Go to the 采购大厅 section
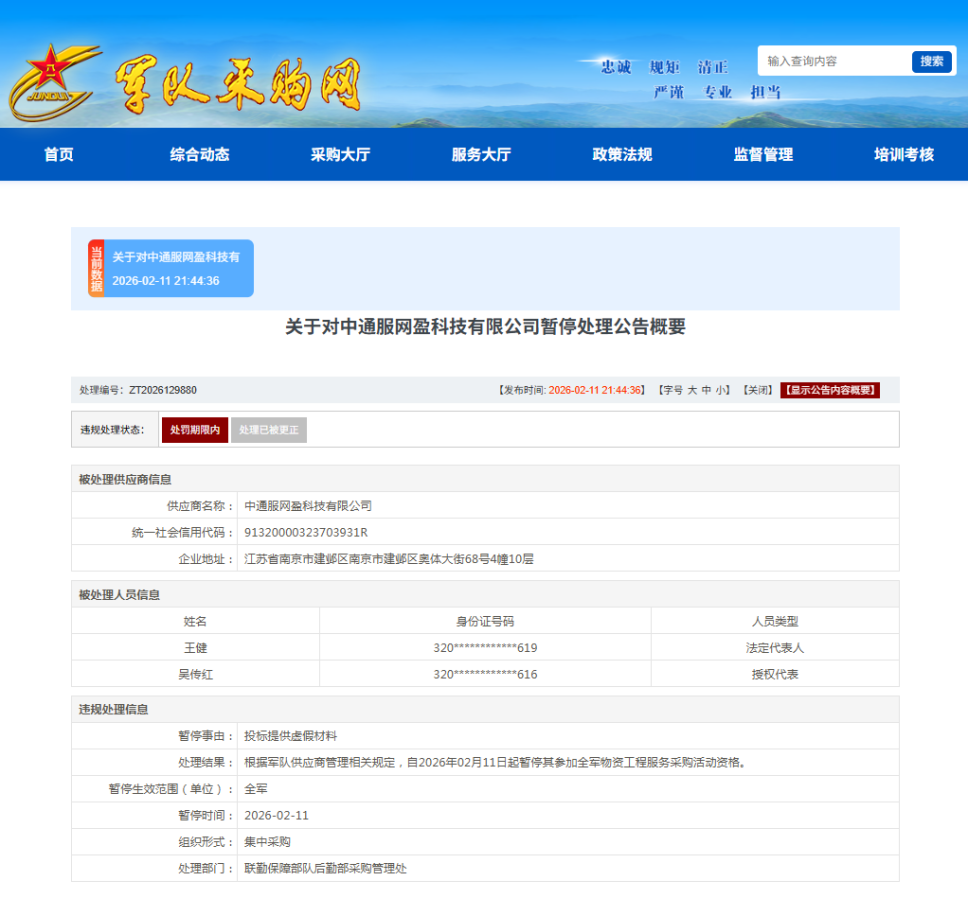Viewport: 968px width, 917px height. point(340,154)
